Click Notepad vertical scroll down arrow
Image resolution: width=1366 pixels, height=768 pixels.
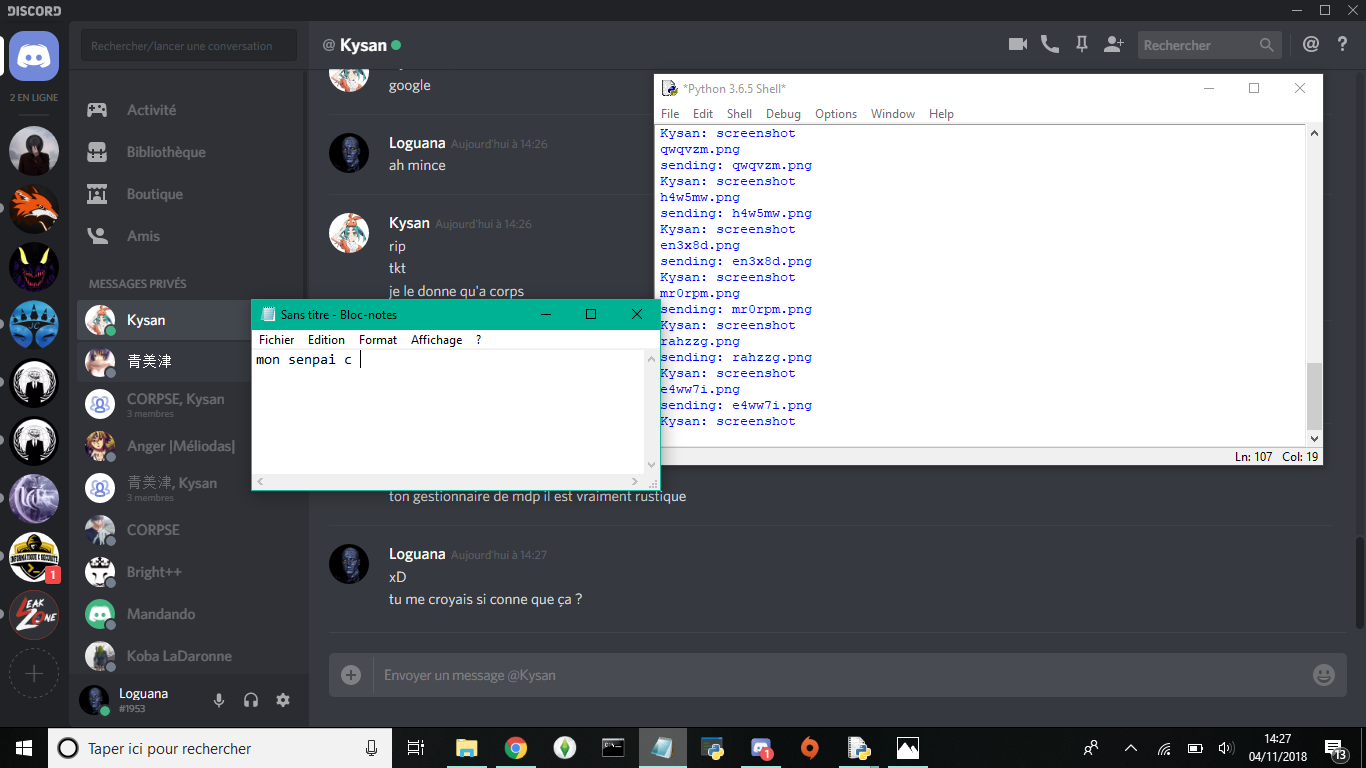pos(652,465)
